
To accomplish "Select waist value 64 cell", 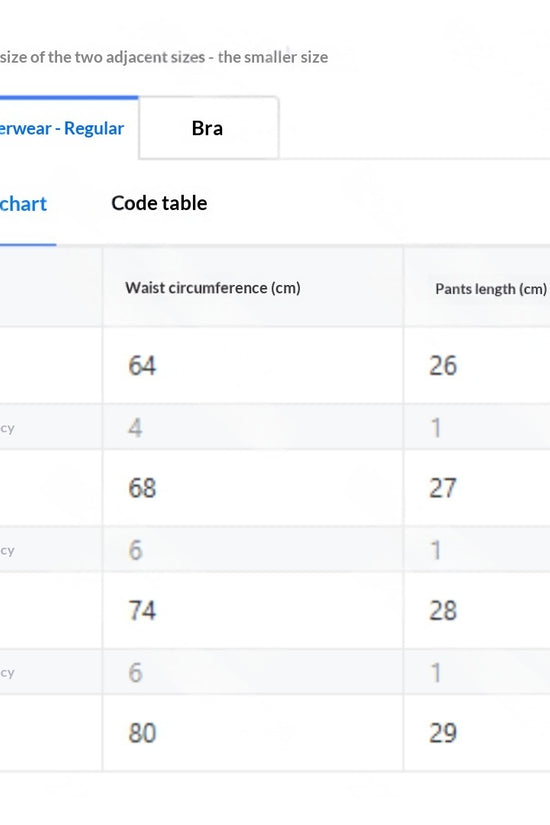I will click(x=253, y=365).
